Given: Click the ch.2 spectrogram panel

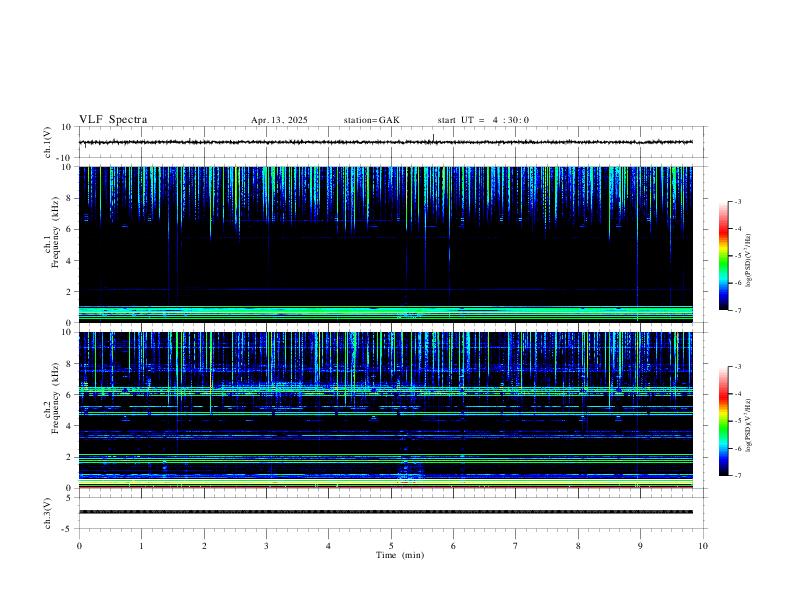Looking at the screenshot, I should [x=385, y=410].
